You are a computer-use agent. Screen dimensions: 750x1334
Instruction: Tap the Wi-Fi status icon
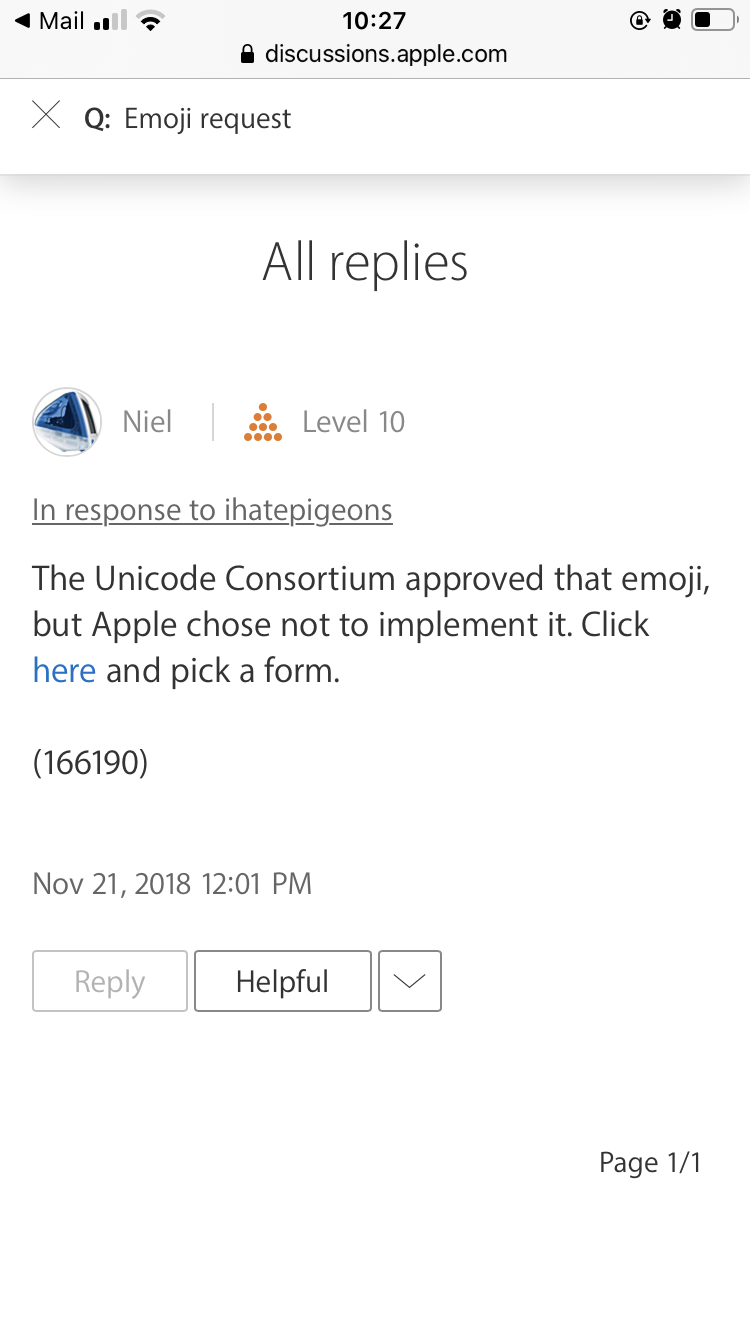tap(150, 21)
